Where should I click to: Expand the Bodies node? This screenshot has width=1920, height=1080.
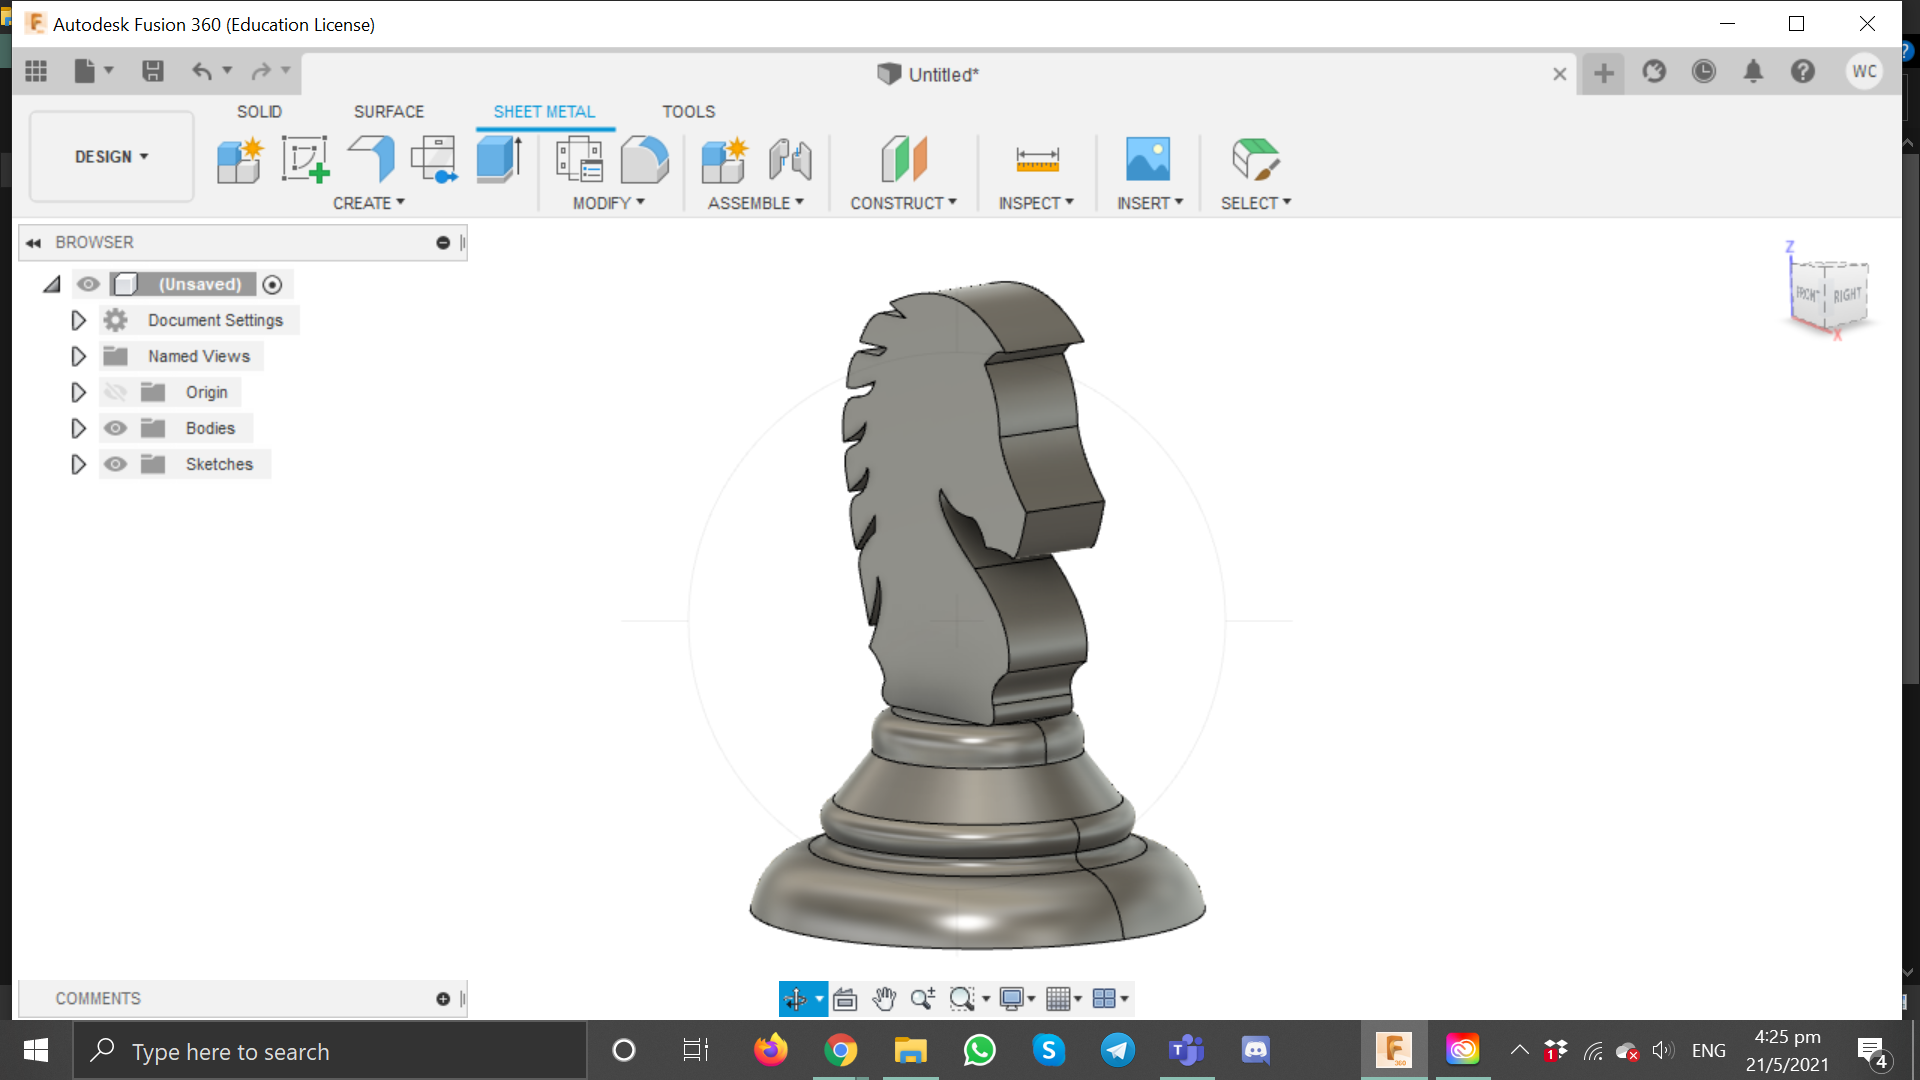click(x=78, y=428)
